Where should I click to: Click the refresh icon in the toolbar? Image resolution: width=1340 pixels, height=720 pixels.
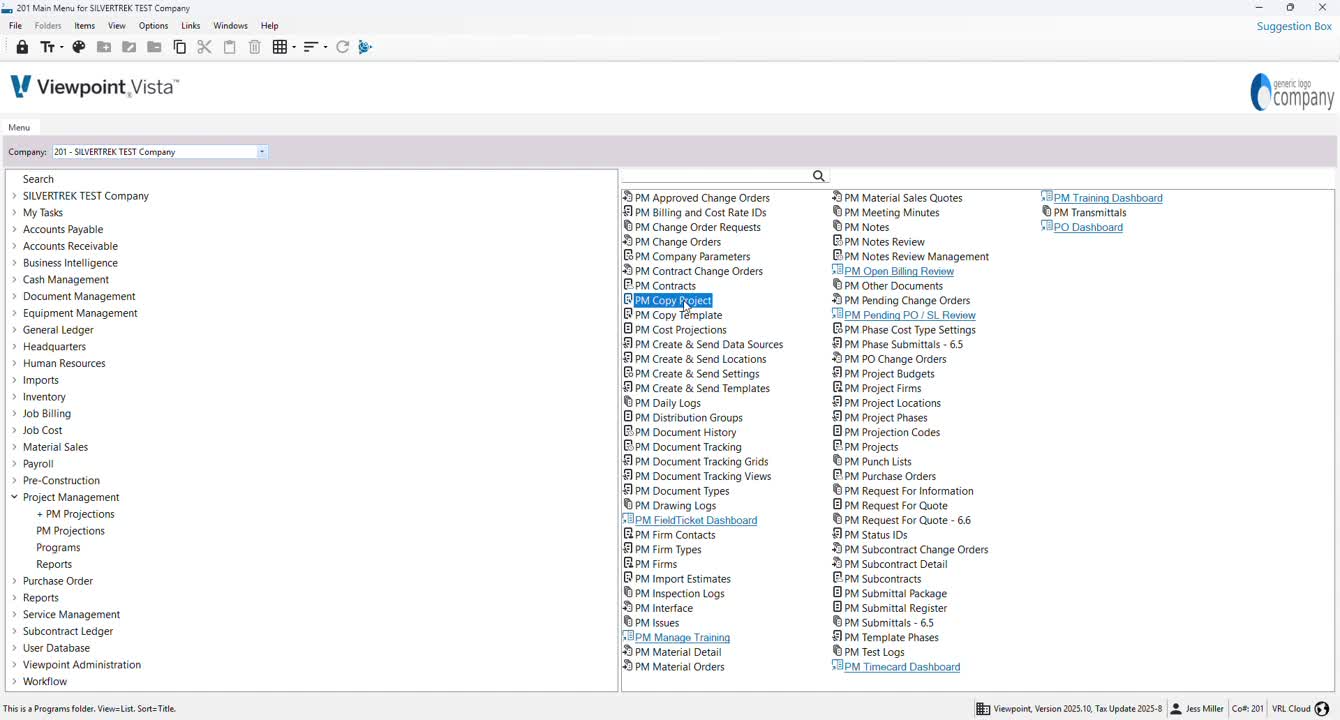pyautogui.click(x=342, y=47)
